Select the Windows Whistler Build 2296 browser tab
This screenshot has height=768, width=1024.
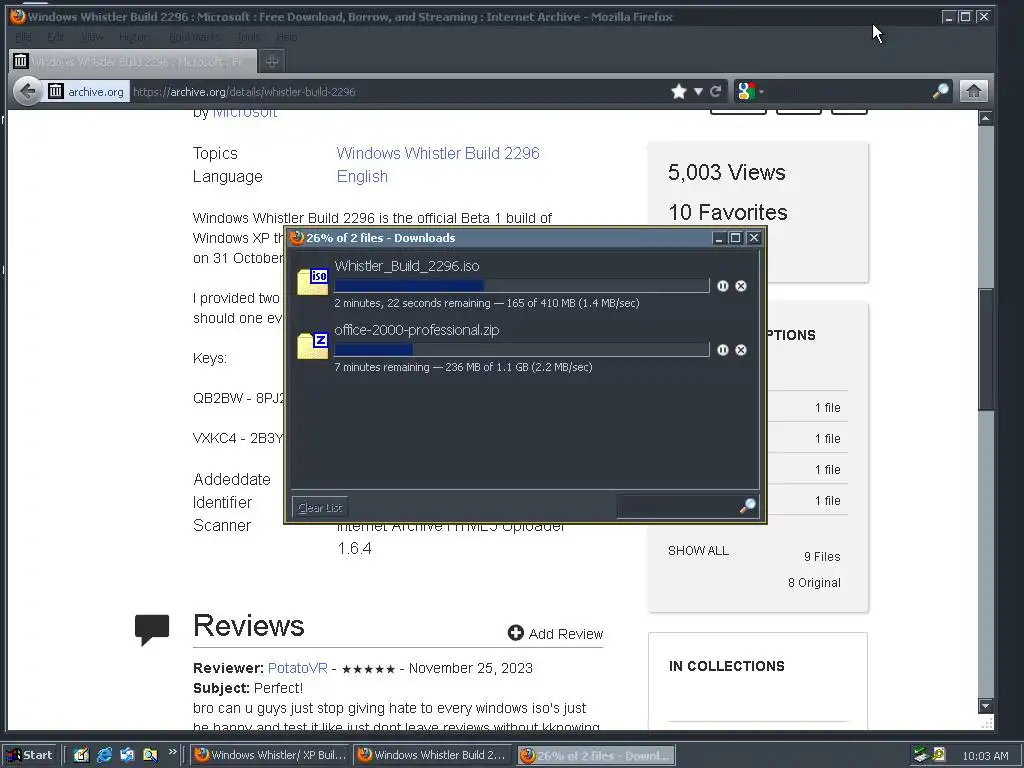133,61
